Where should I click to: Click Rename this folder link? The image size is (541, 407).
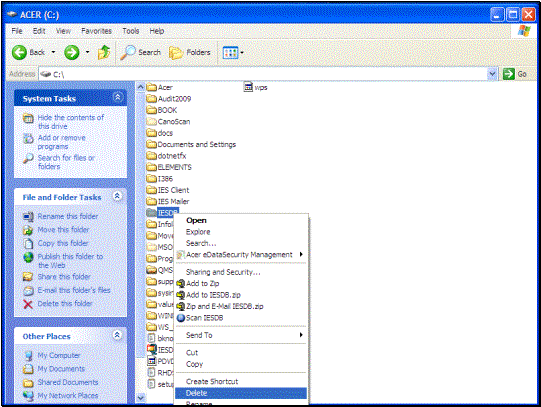tap(68, 216)
